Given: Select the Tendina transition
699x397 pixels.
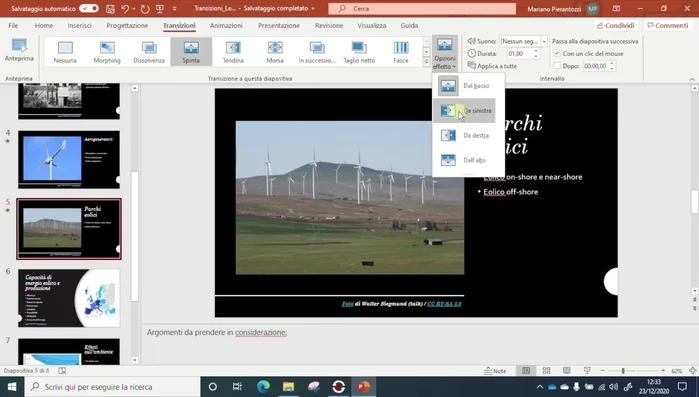Looking at the screenshot, I should pos(233,52).
